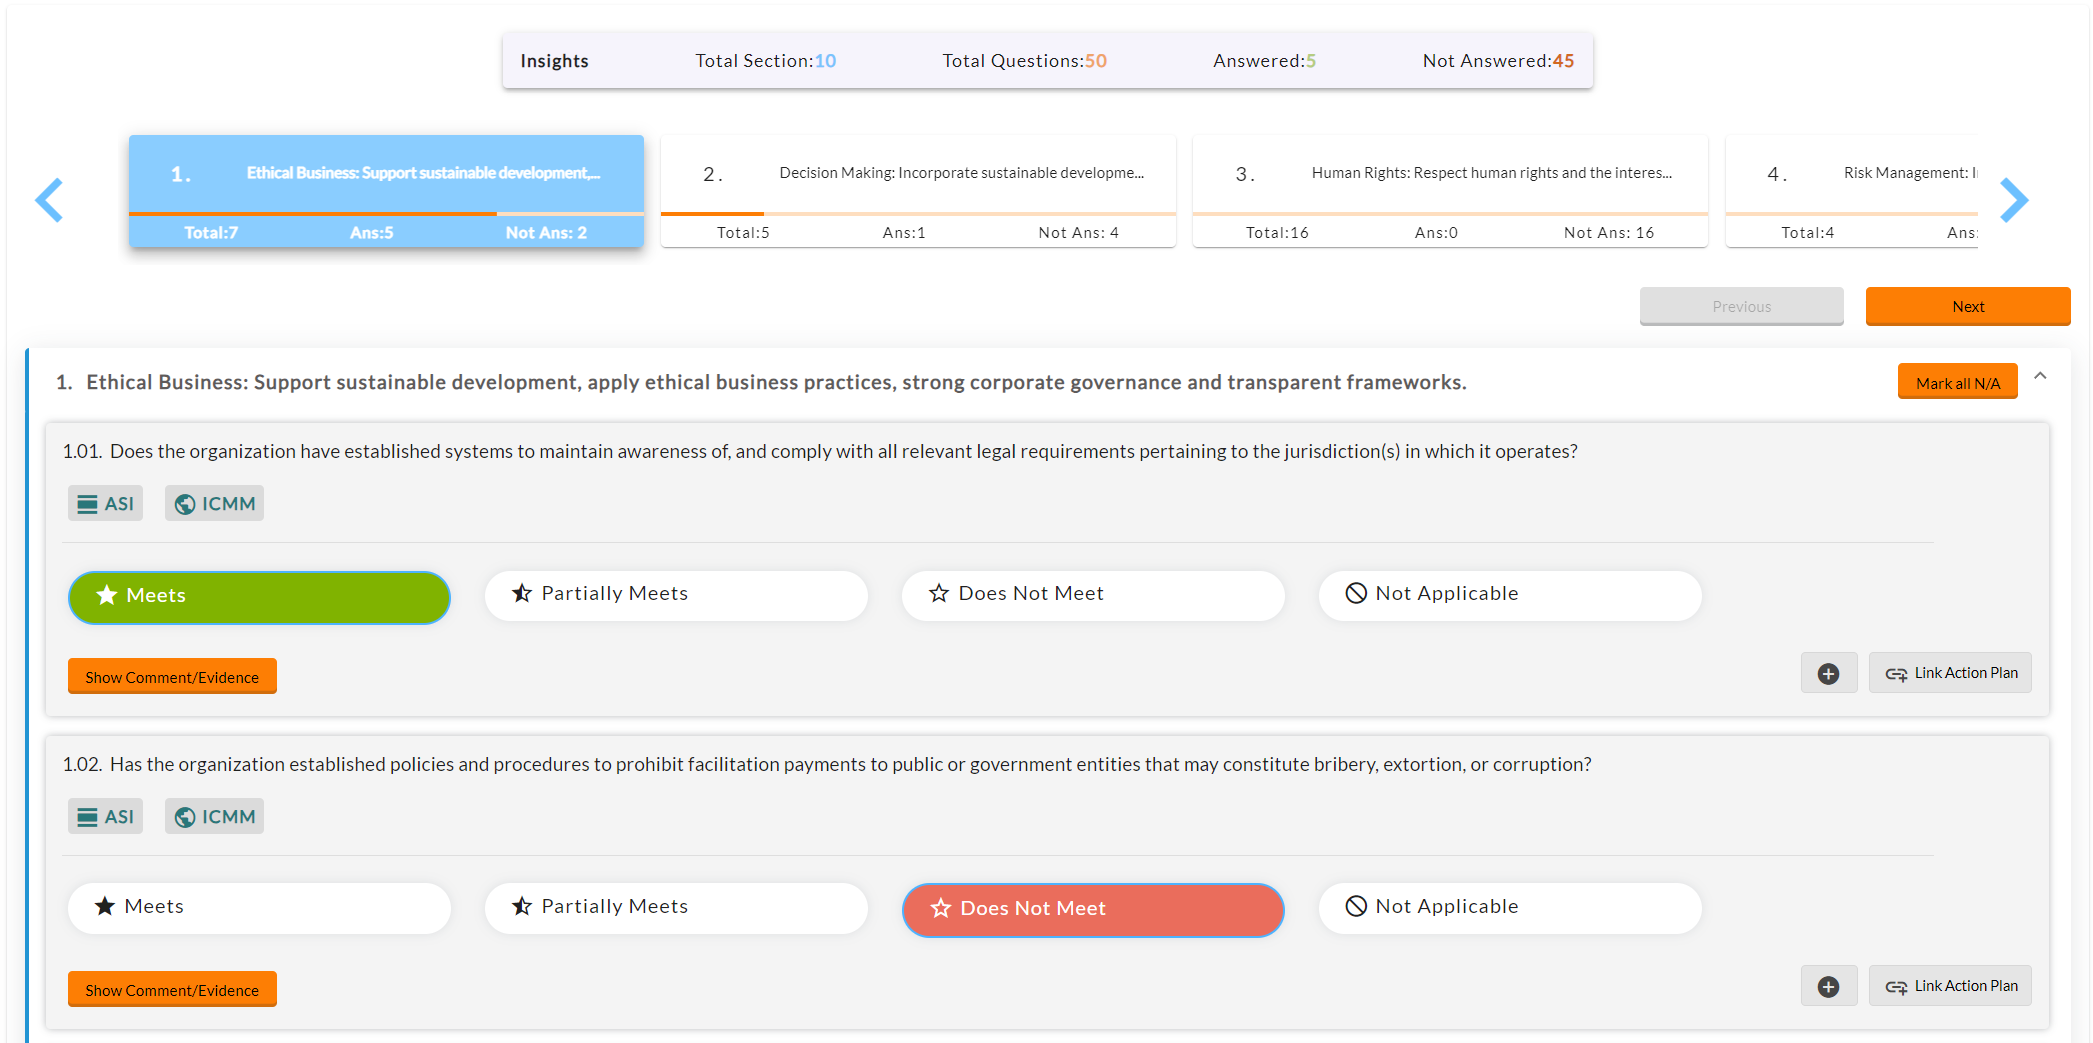Click the Previous button
Viewport: 2093px width, 1043px height.
[1741, 306]
